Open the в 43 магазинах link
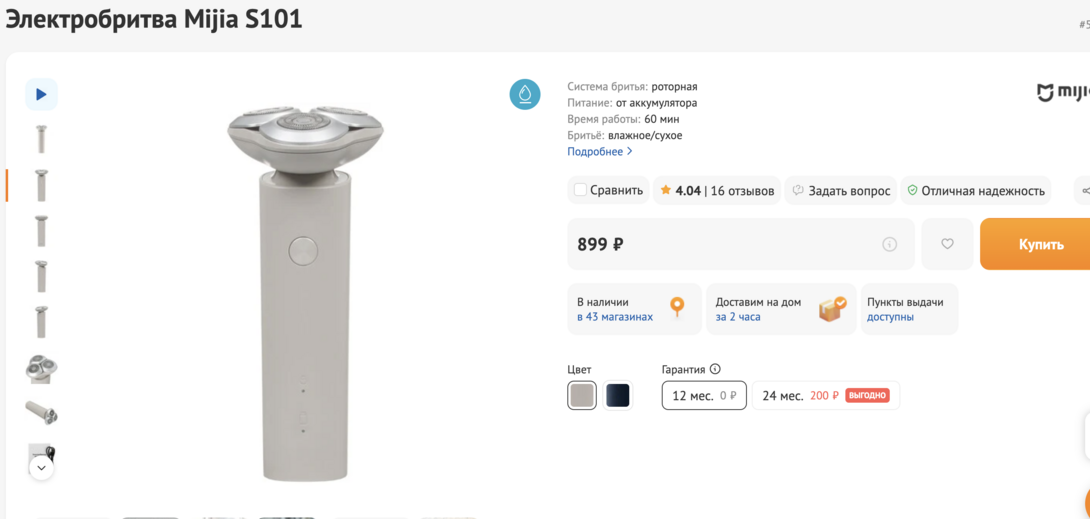The width and height of the screenshot is (1090, 519). [615, 317]
